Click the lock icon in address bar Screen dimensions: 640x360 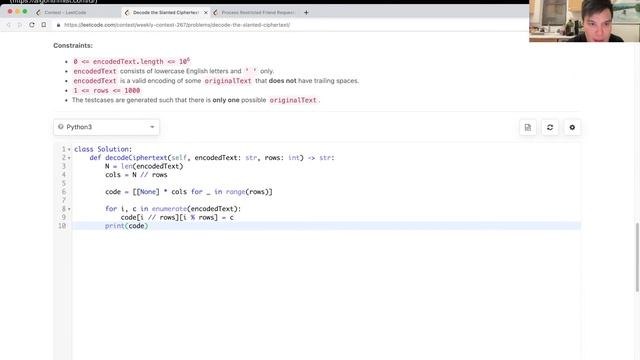point(58,25)
